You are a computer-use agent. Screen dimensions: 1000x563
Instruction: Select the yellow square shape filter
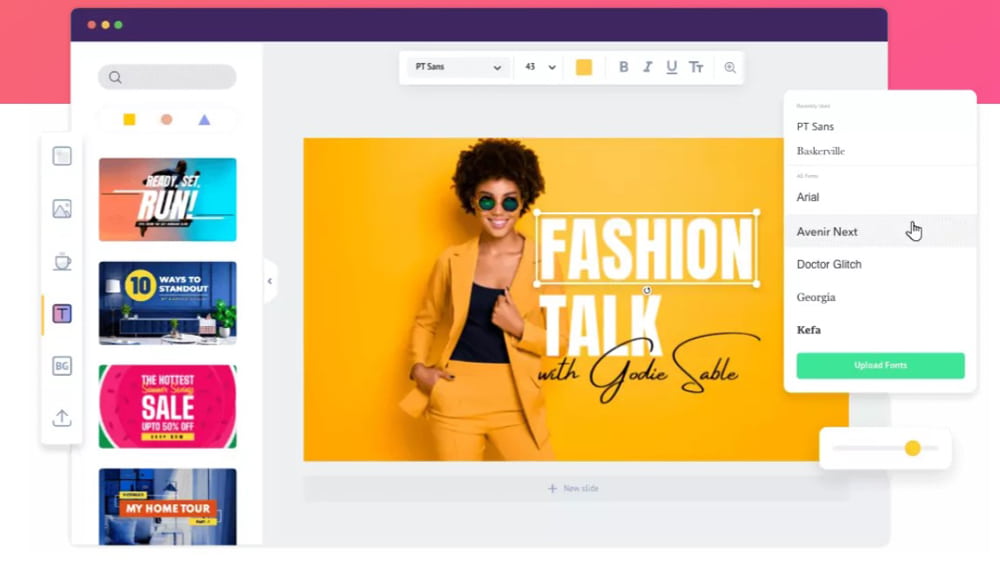click(129, 119)
